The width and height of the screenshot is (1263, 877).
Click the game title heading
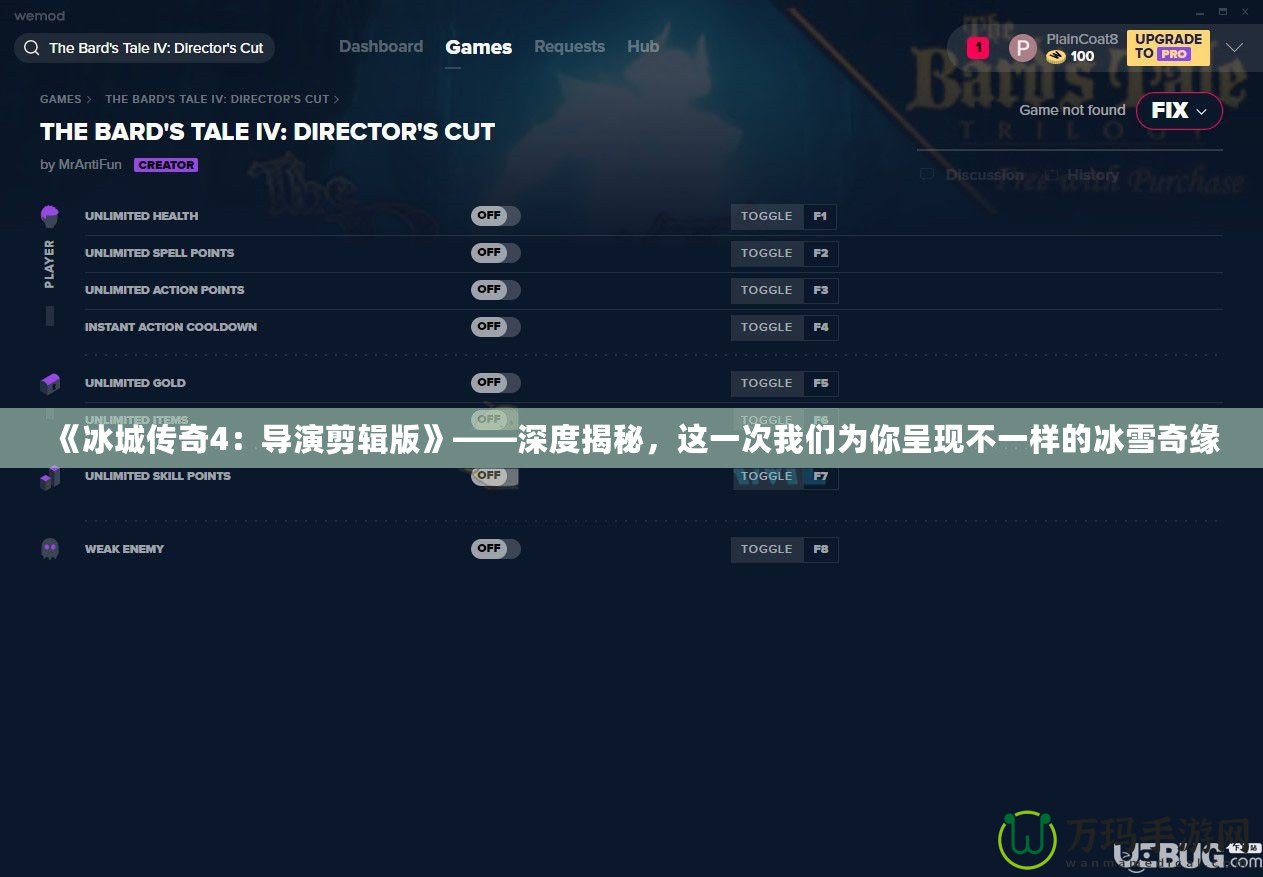267,132
